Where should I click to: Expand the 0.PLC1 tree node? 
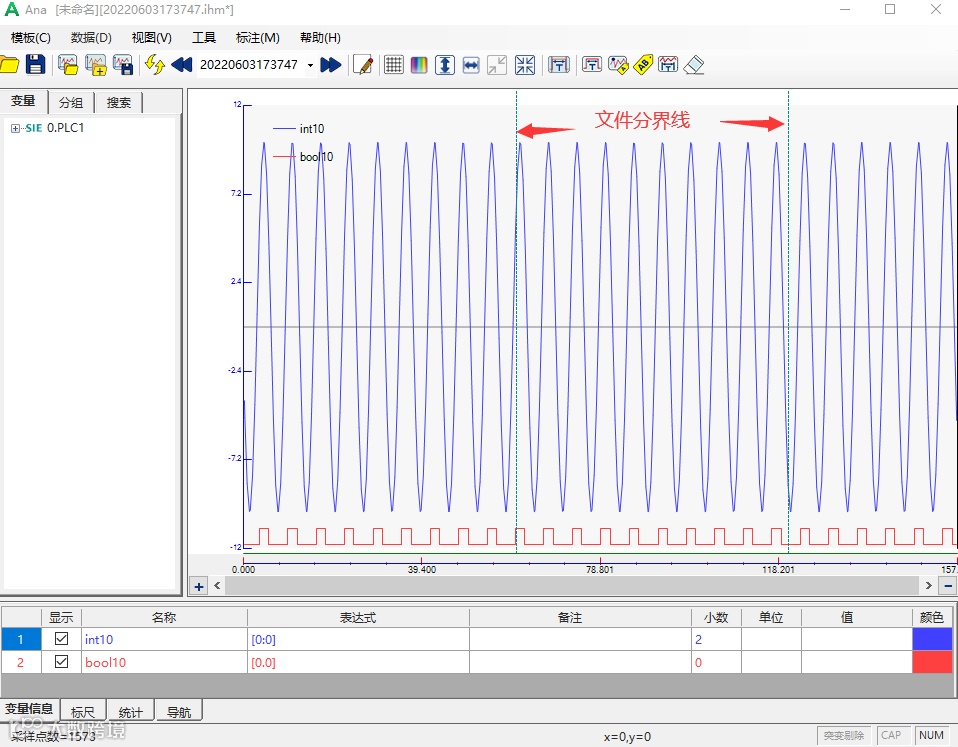(15, 128)
